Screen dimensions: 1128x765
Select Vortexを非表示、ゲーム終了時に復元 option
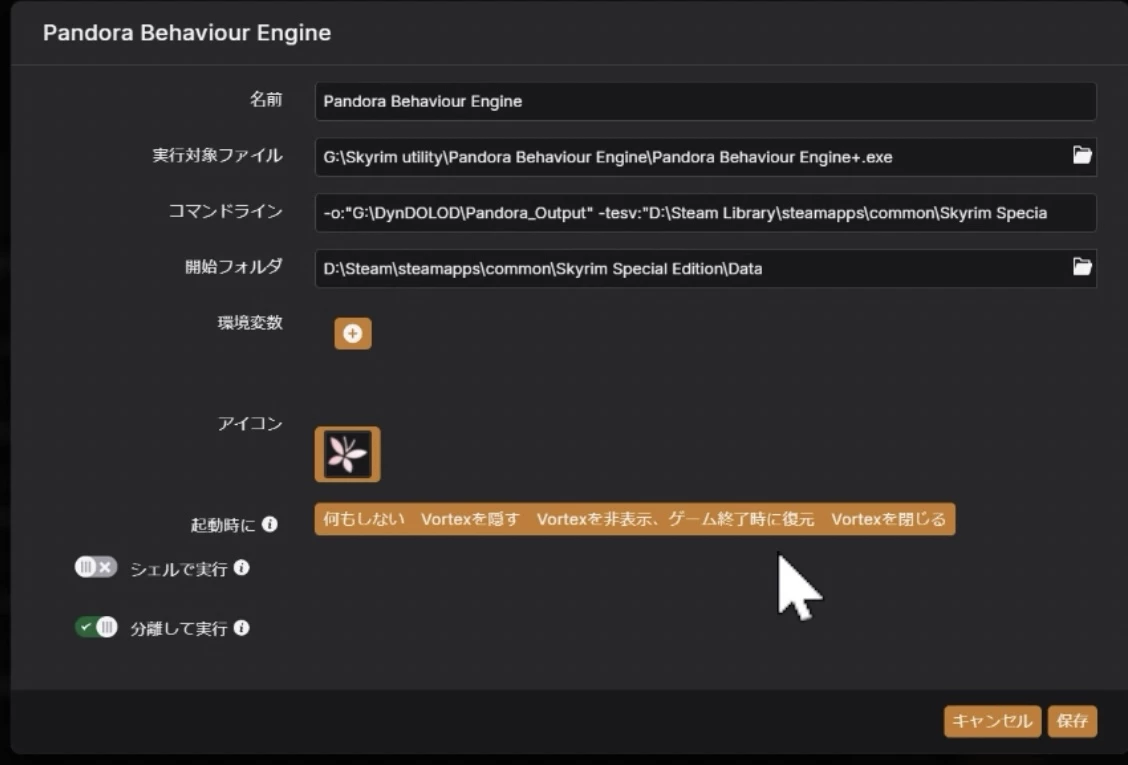pyautogui.click(x=675, y=519)
